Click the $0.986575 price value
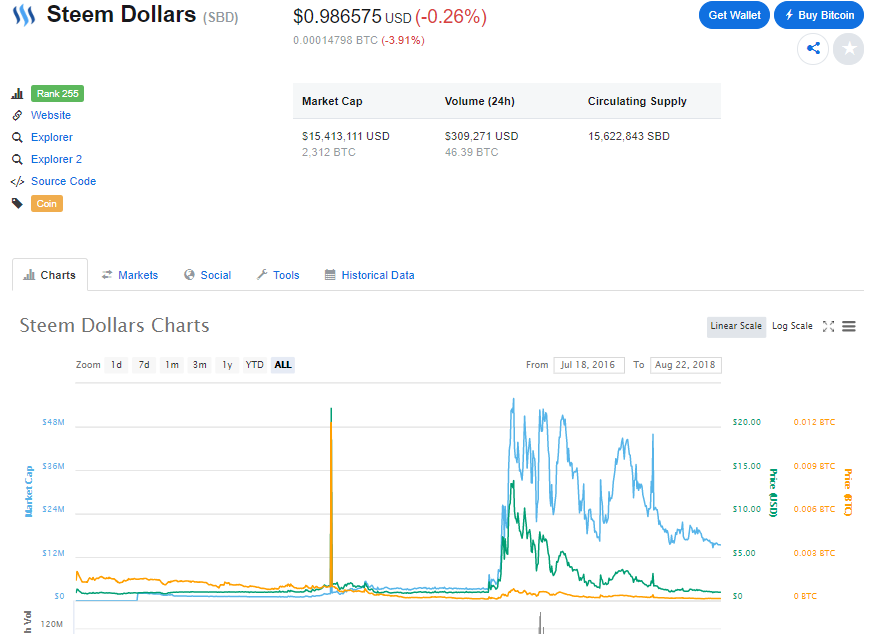This screenshot has height=634, width=871. 338,17
